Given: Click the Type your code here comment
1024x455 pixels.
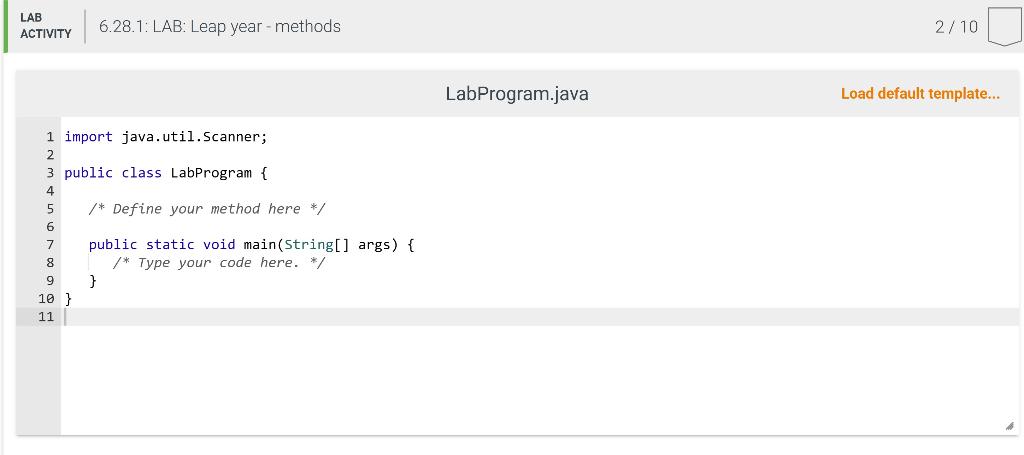Looking at the screenshot, I should tap(219, 262).
